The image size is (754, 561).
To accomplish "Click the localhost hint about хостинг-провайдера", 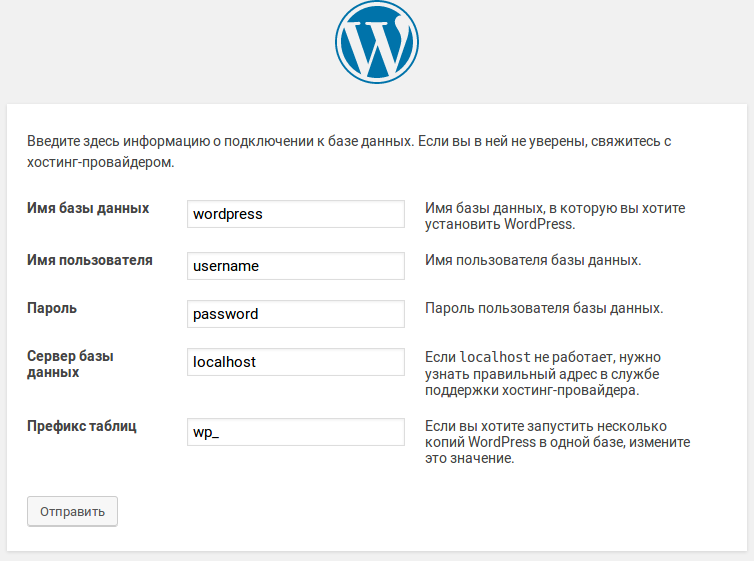I will point(543,374).
